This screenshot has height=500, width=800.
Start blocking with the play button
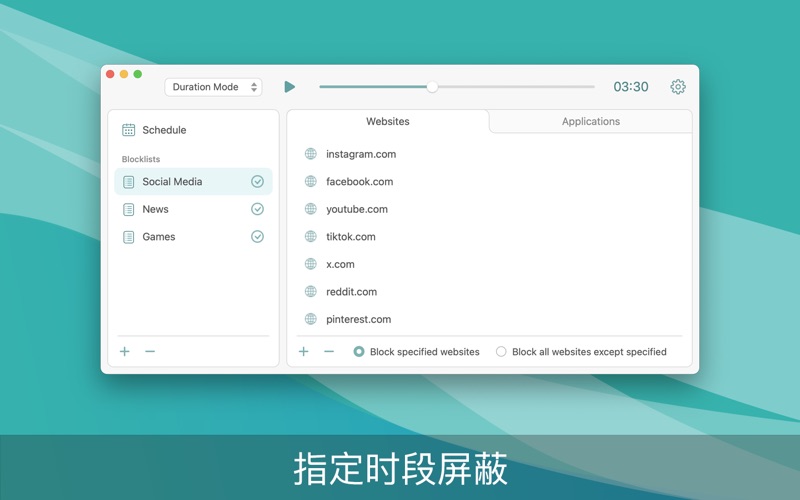[289, 87]
